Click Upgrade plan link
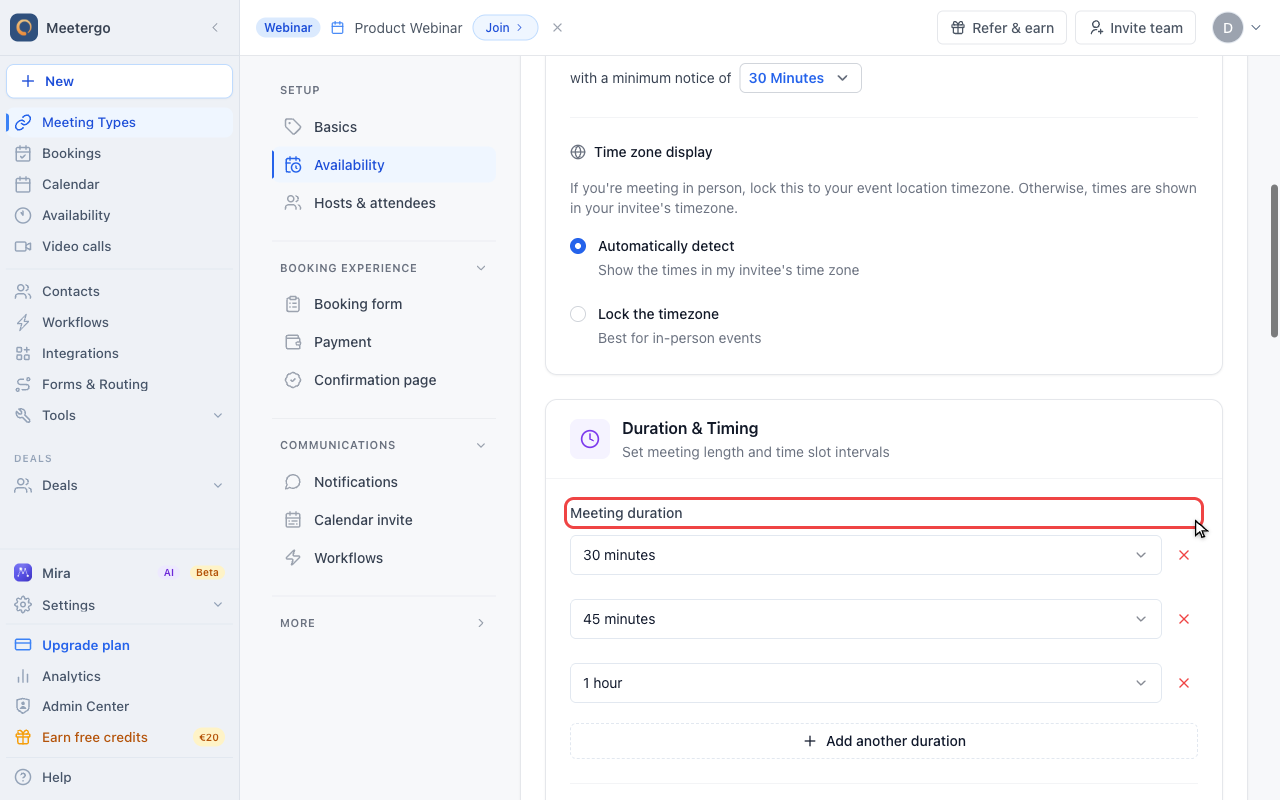 click(x=86, y=645)
